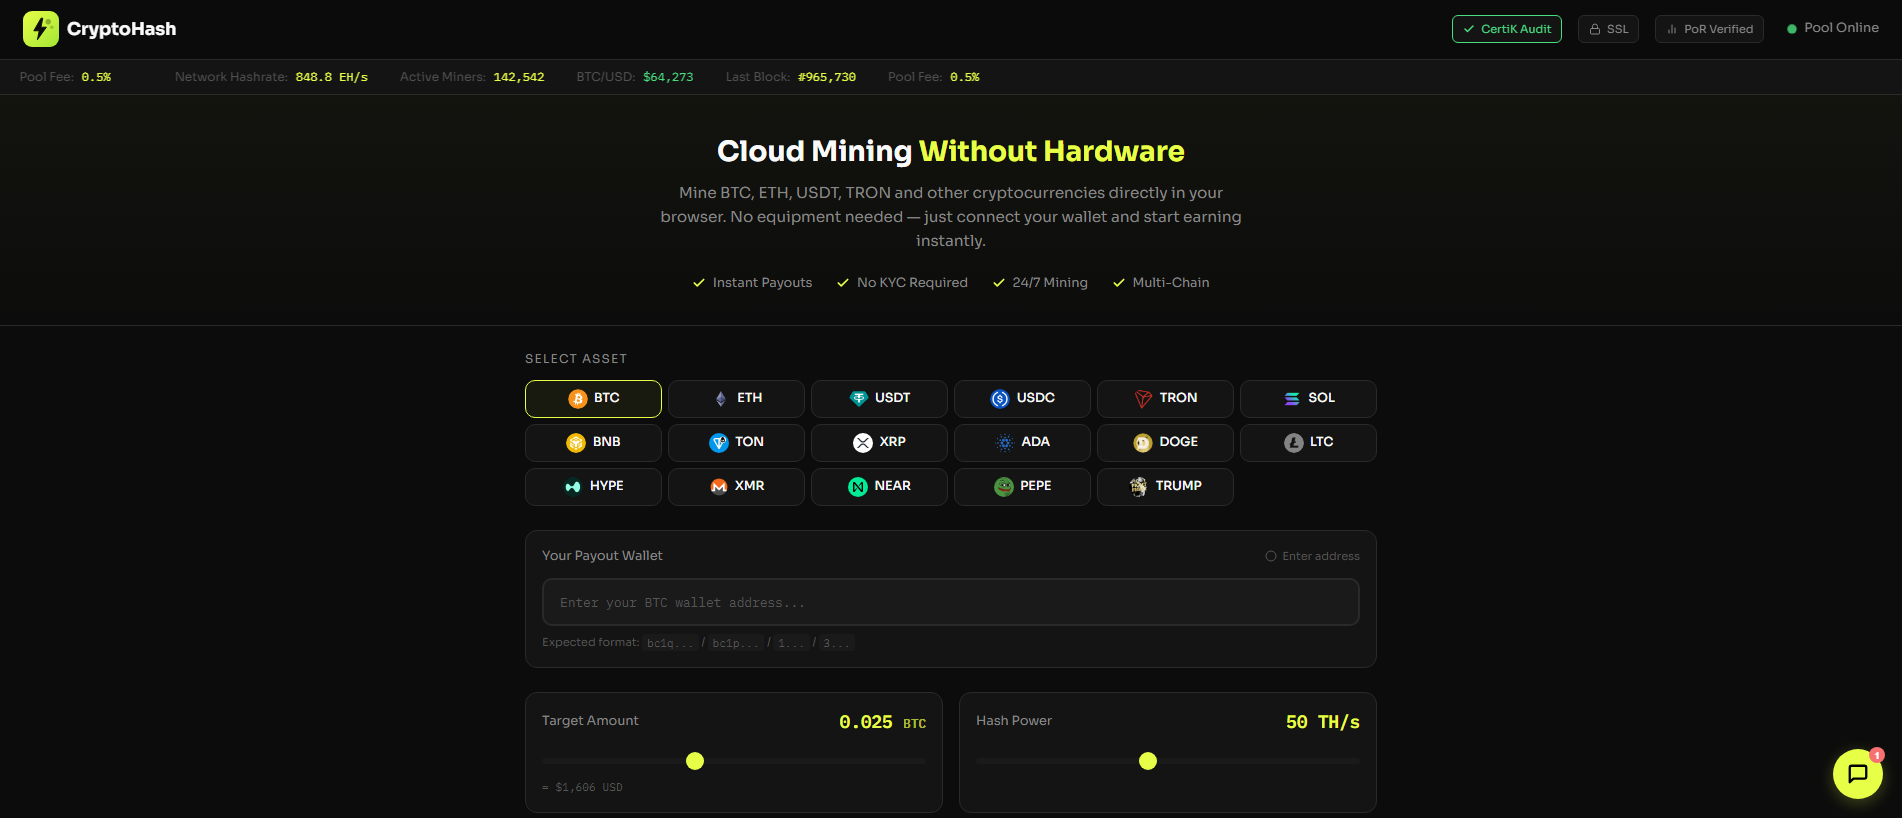Click the CryptoHash brand name
Screen dimensions: 1902x818
click(x=122, y=29)
